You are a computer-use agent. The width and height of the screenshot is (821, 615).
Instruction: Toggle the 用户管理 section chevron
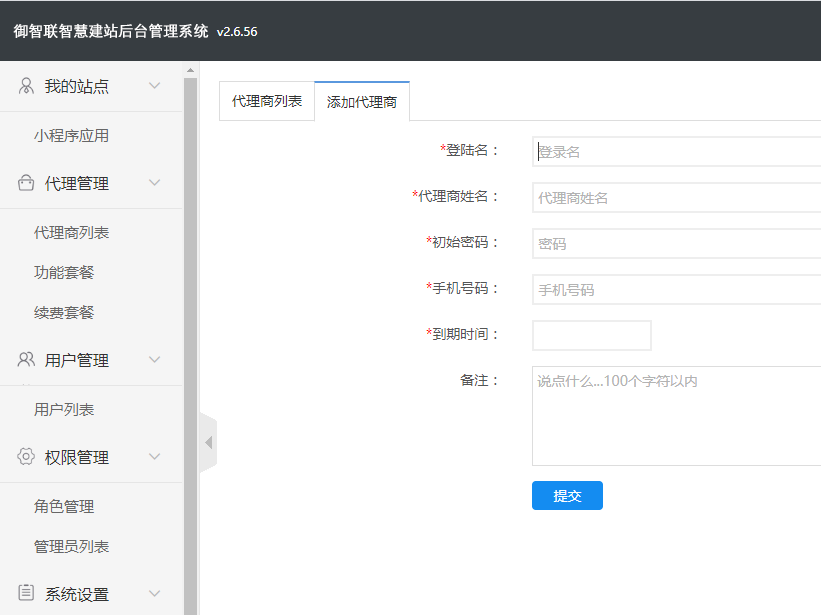(x=154, y=360)
